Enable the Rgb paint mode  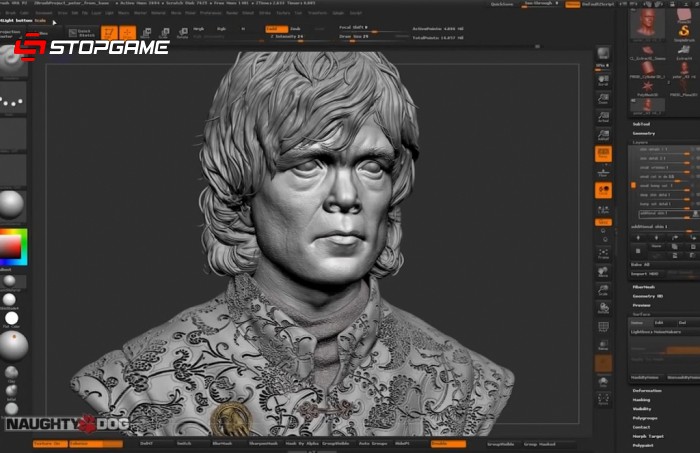click(x=221, y=29)
